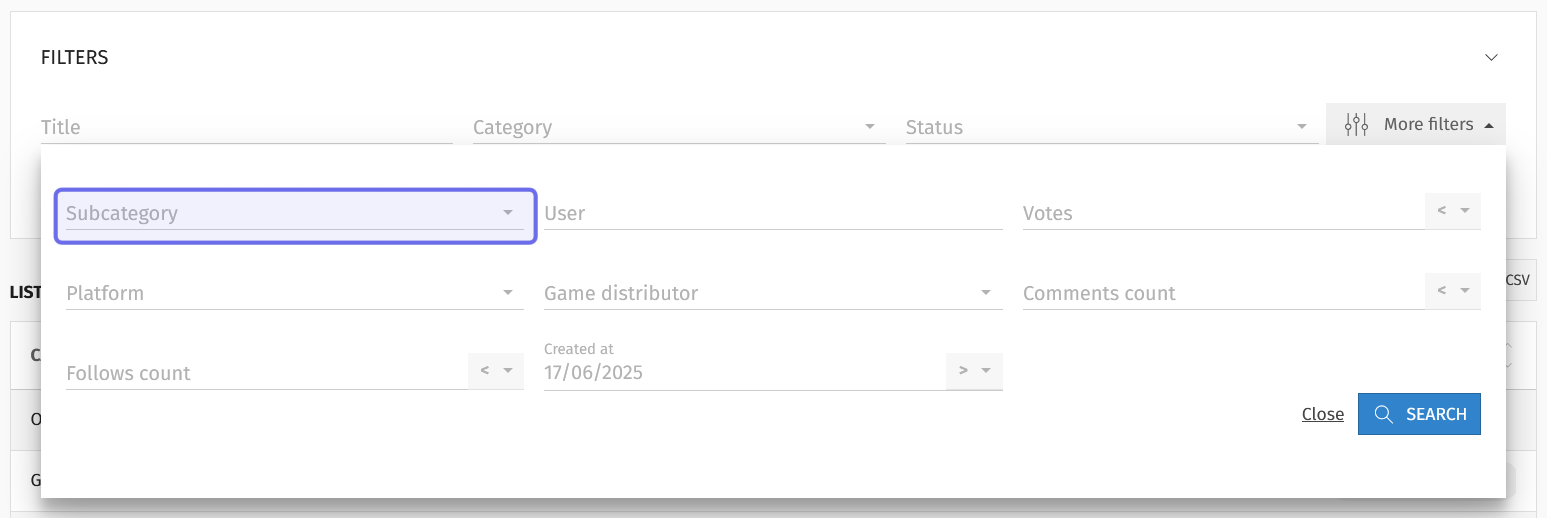Screen dimensions: 1547x518
Task: Open the Subcategory dropdown
Action: pyautogui.click(x=295, y=214)
